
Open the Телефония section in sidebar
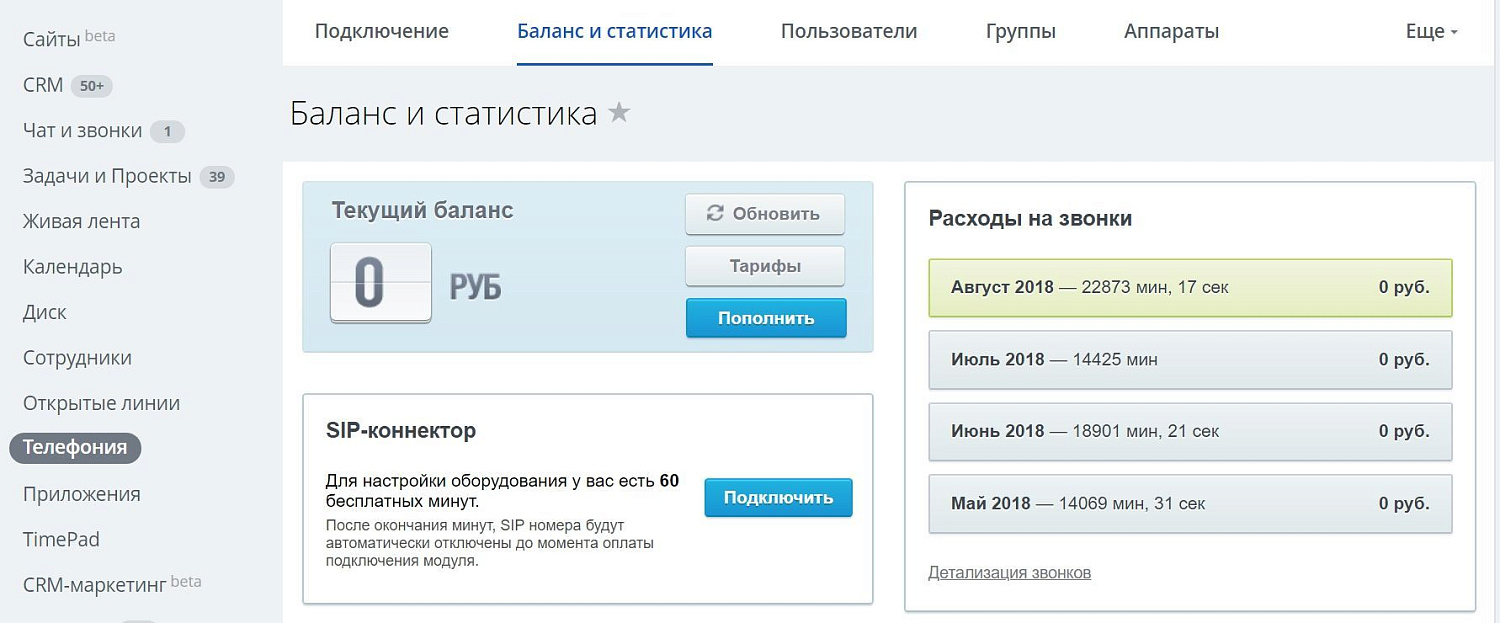click(74, 447)
